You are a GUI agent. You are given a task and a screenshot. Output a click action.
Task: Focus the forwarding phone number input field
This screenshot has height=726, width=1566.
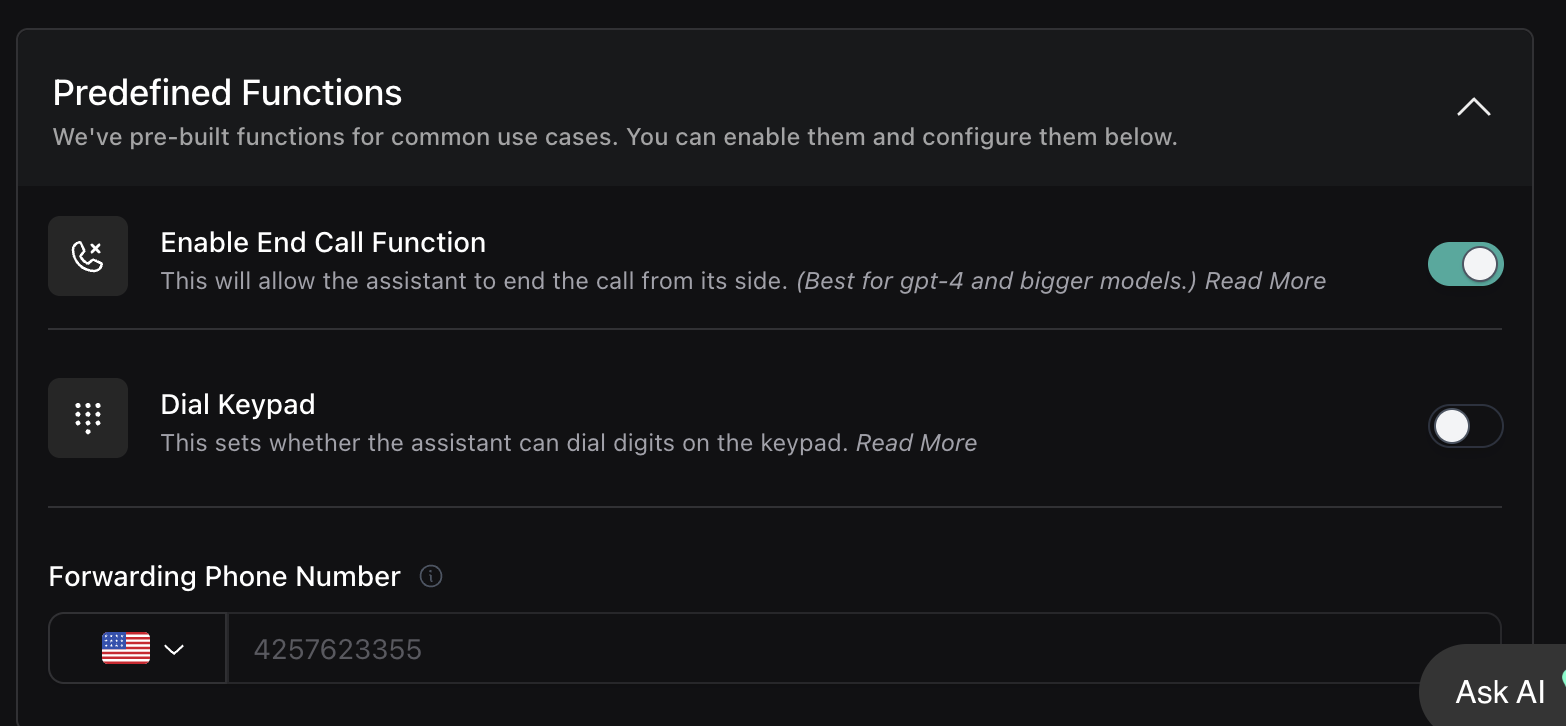(x=864, y=649)
